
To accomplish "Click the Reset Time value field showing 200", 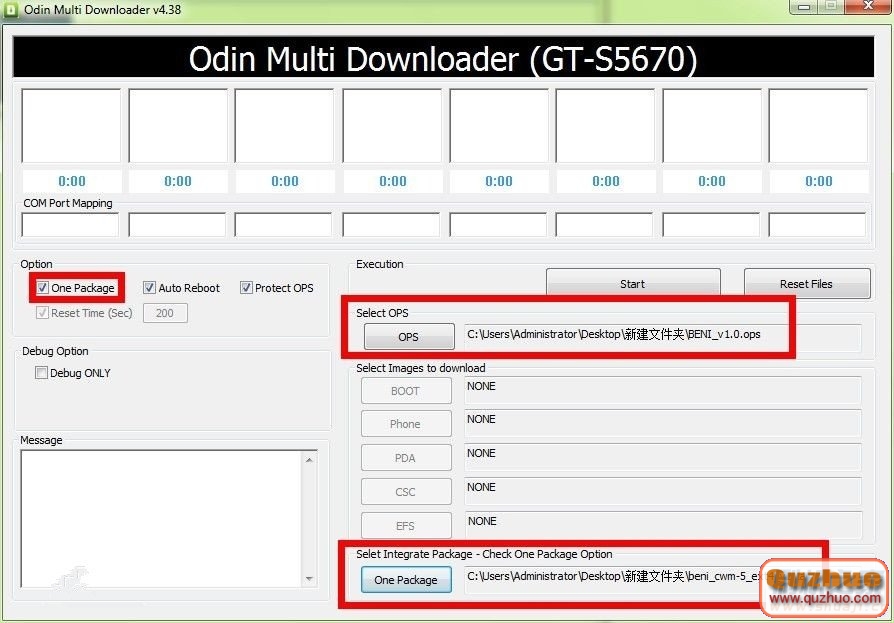I will tap(165, 313).
